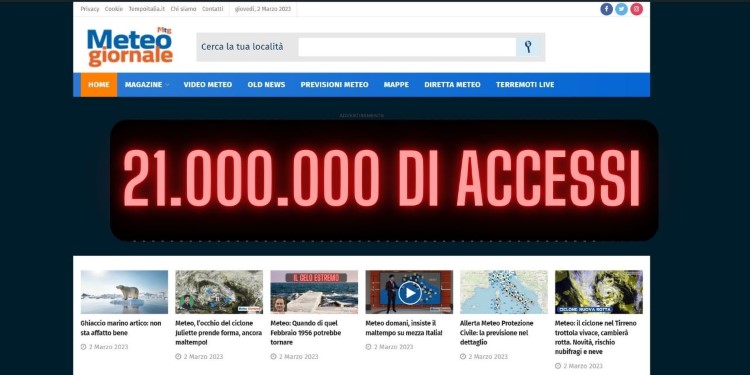Open the Video Meteo section

pyautogui.click(x=208, y=85)
